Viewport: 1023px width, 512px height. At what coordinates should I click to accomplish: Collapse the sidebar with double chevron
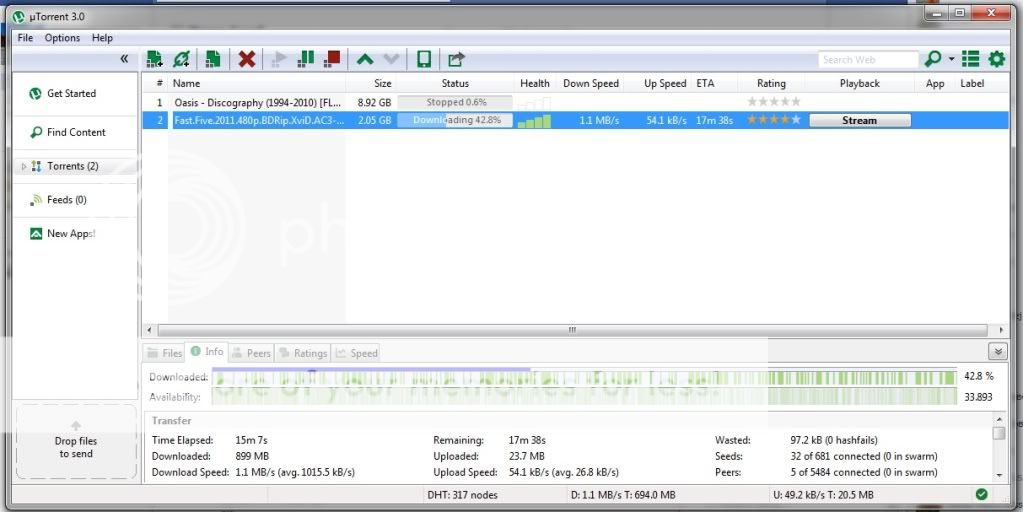124,60
